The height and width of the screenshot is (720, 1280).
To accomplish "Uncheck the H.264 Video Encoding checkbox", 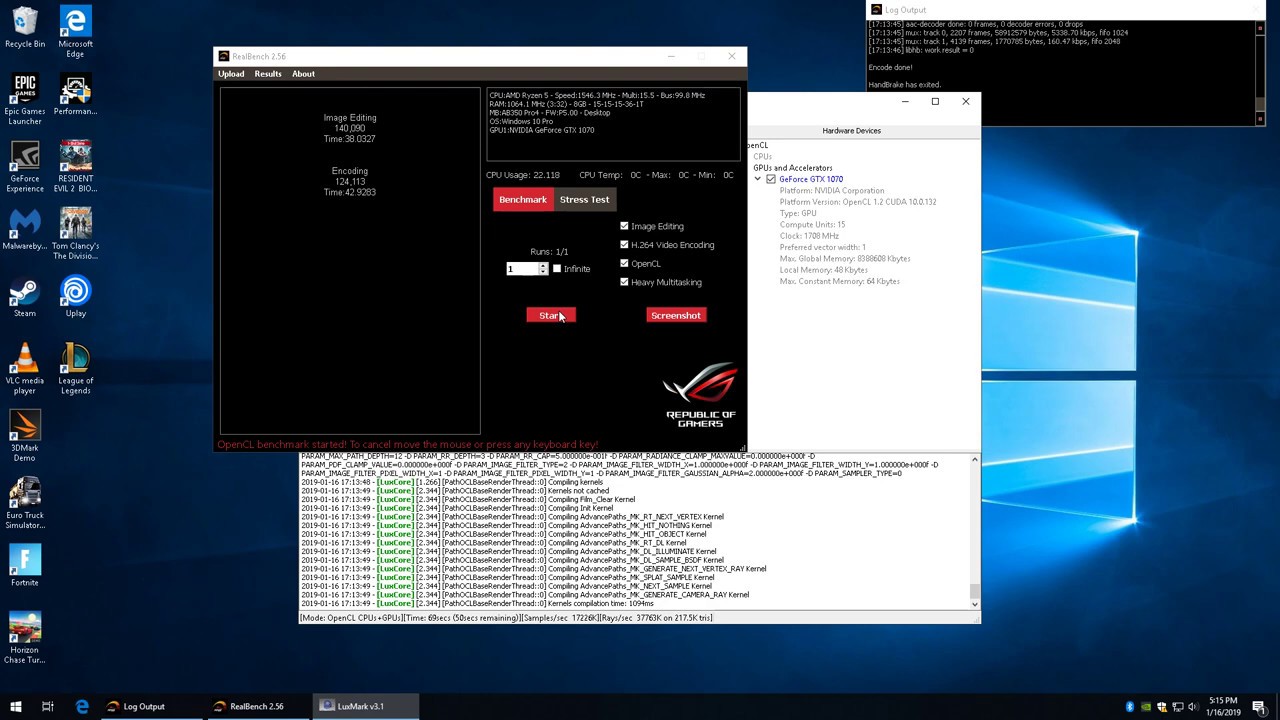I will tap(624, 244).
